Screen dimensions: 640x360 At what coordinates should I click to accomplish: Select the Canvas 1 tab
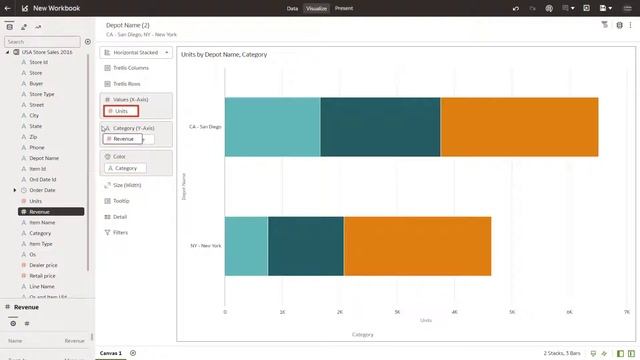111,353
